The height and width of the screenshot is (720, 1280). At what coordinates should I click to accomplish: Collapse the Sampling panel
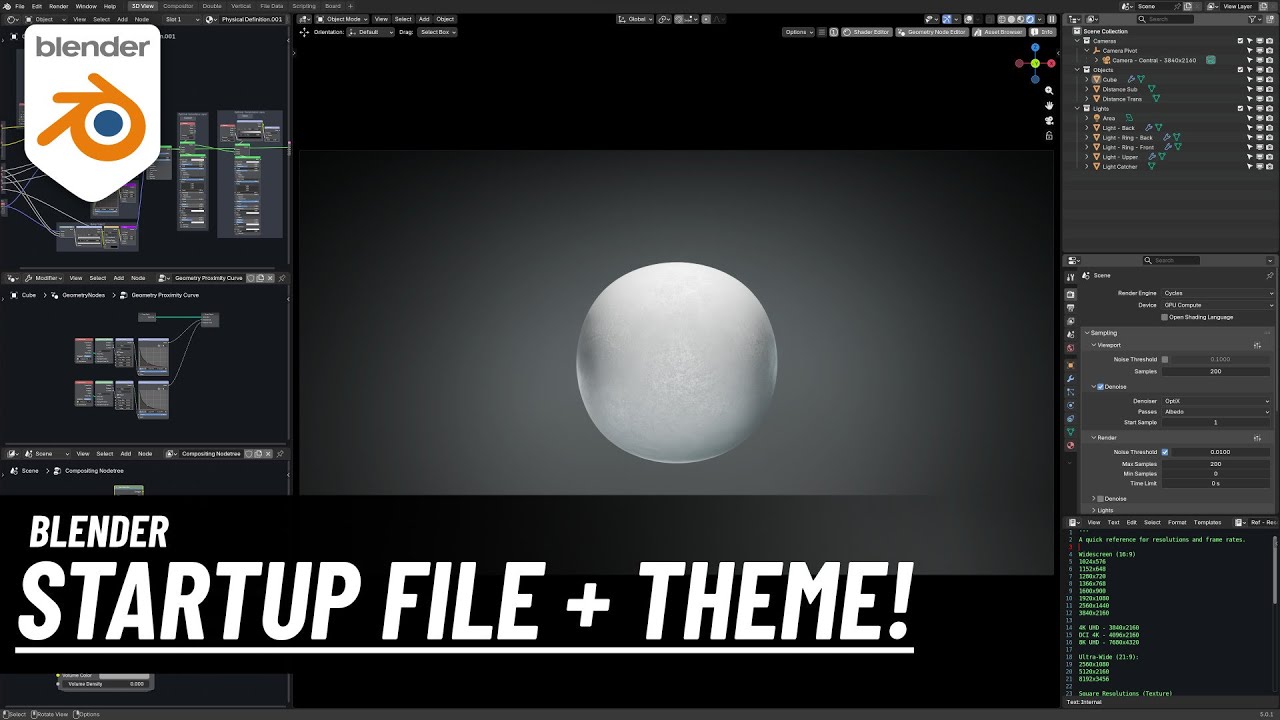click(1086, 333)
